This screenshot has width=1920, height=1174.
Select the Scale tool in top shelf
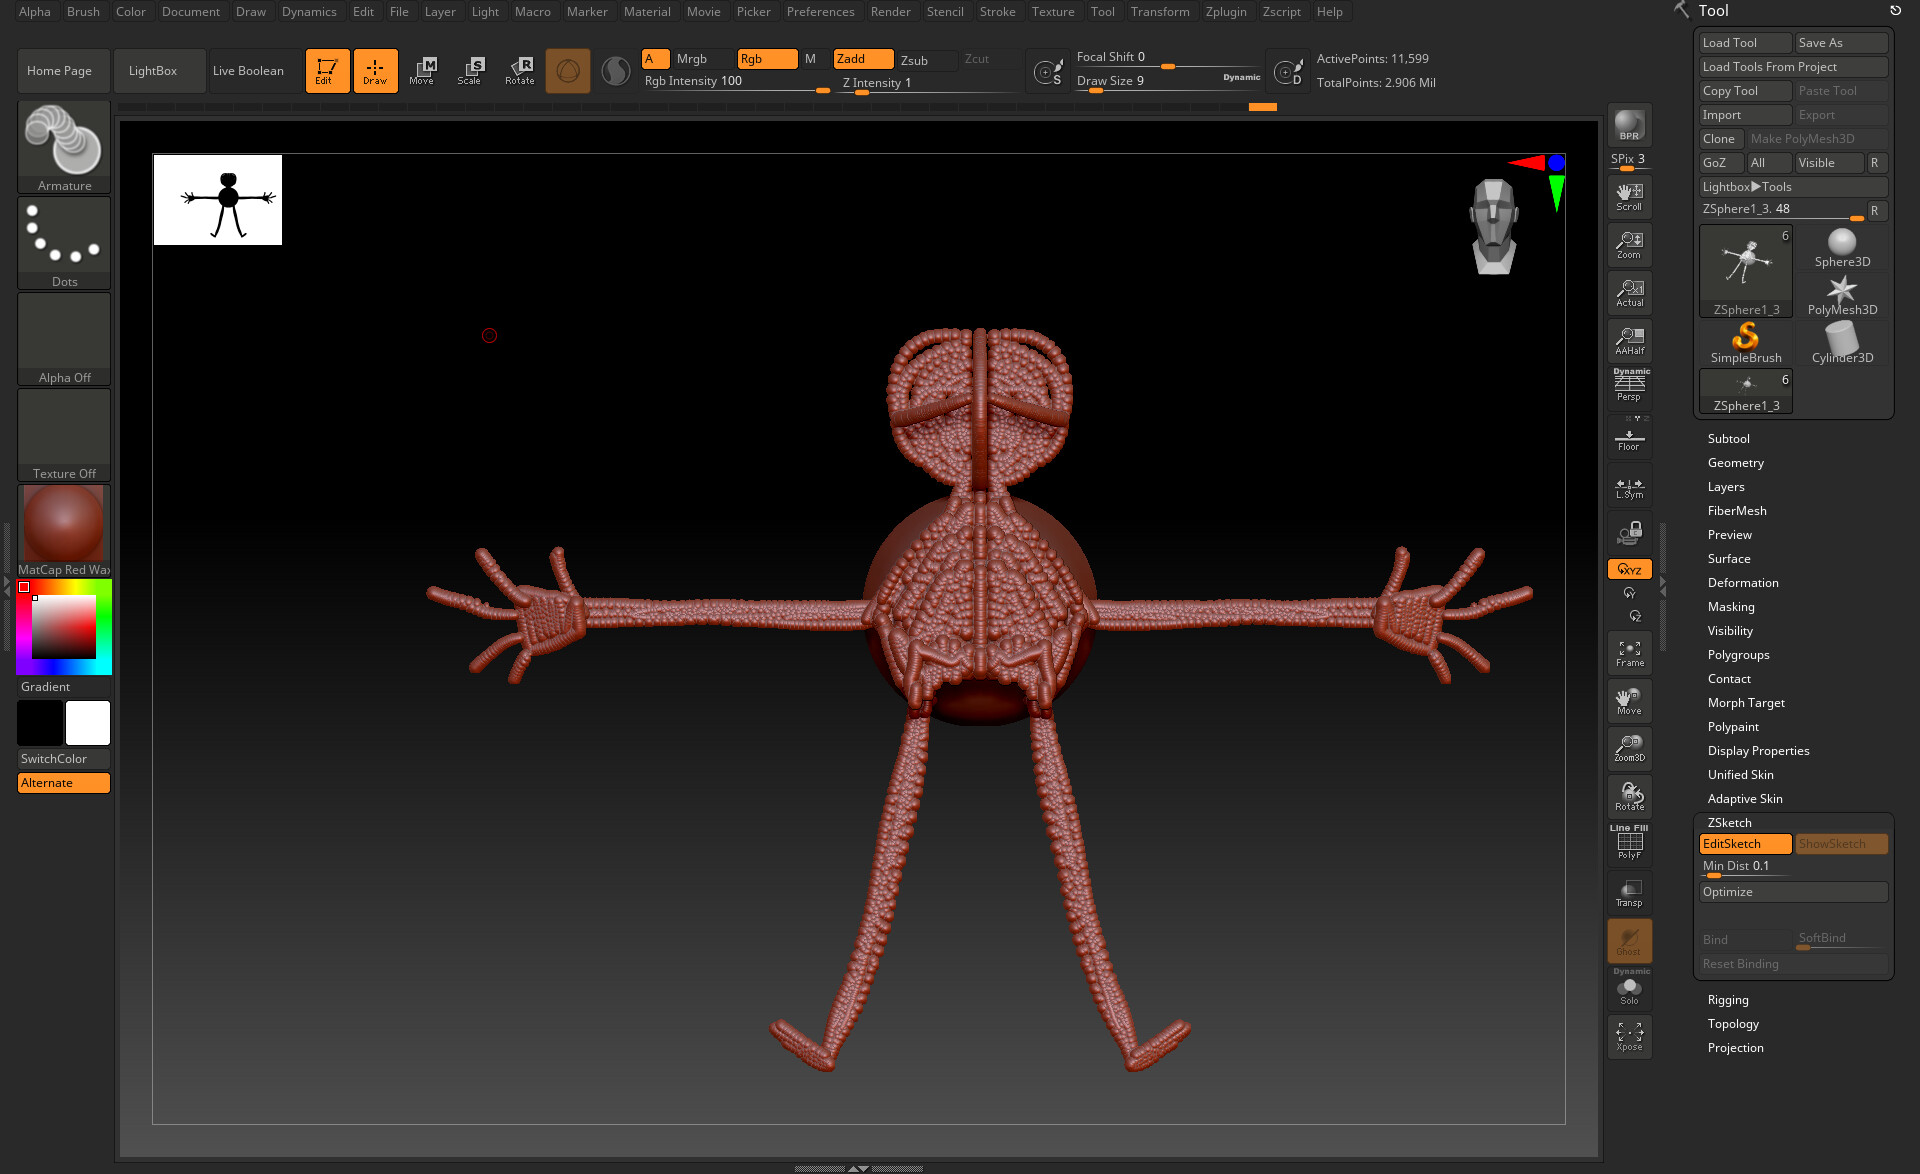(x=470, y=70)
